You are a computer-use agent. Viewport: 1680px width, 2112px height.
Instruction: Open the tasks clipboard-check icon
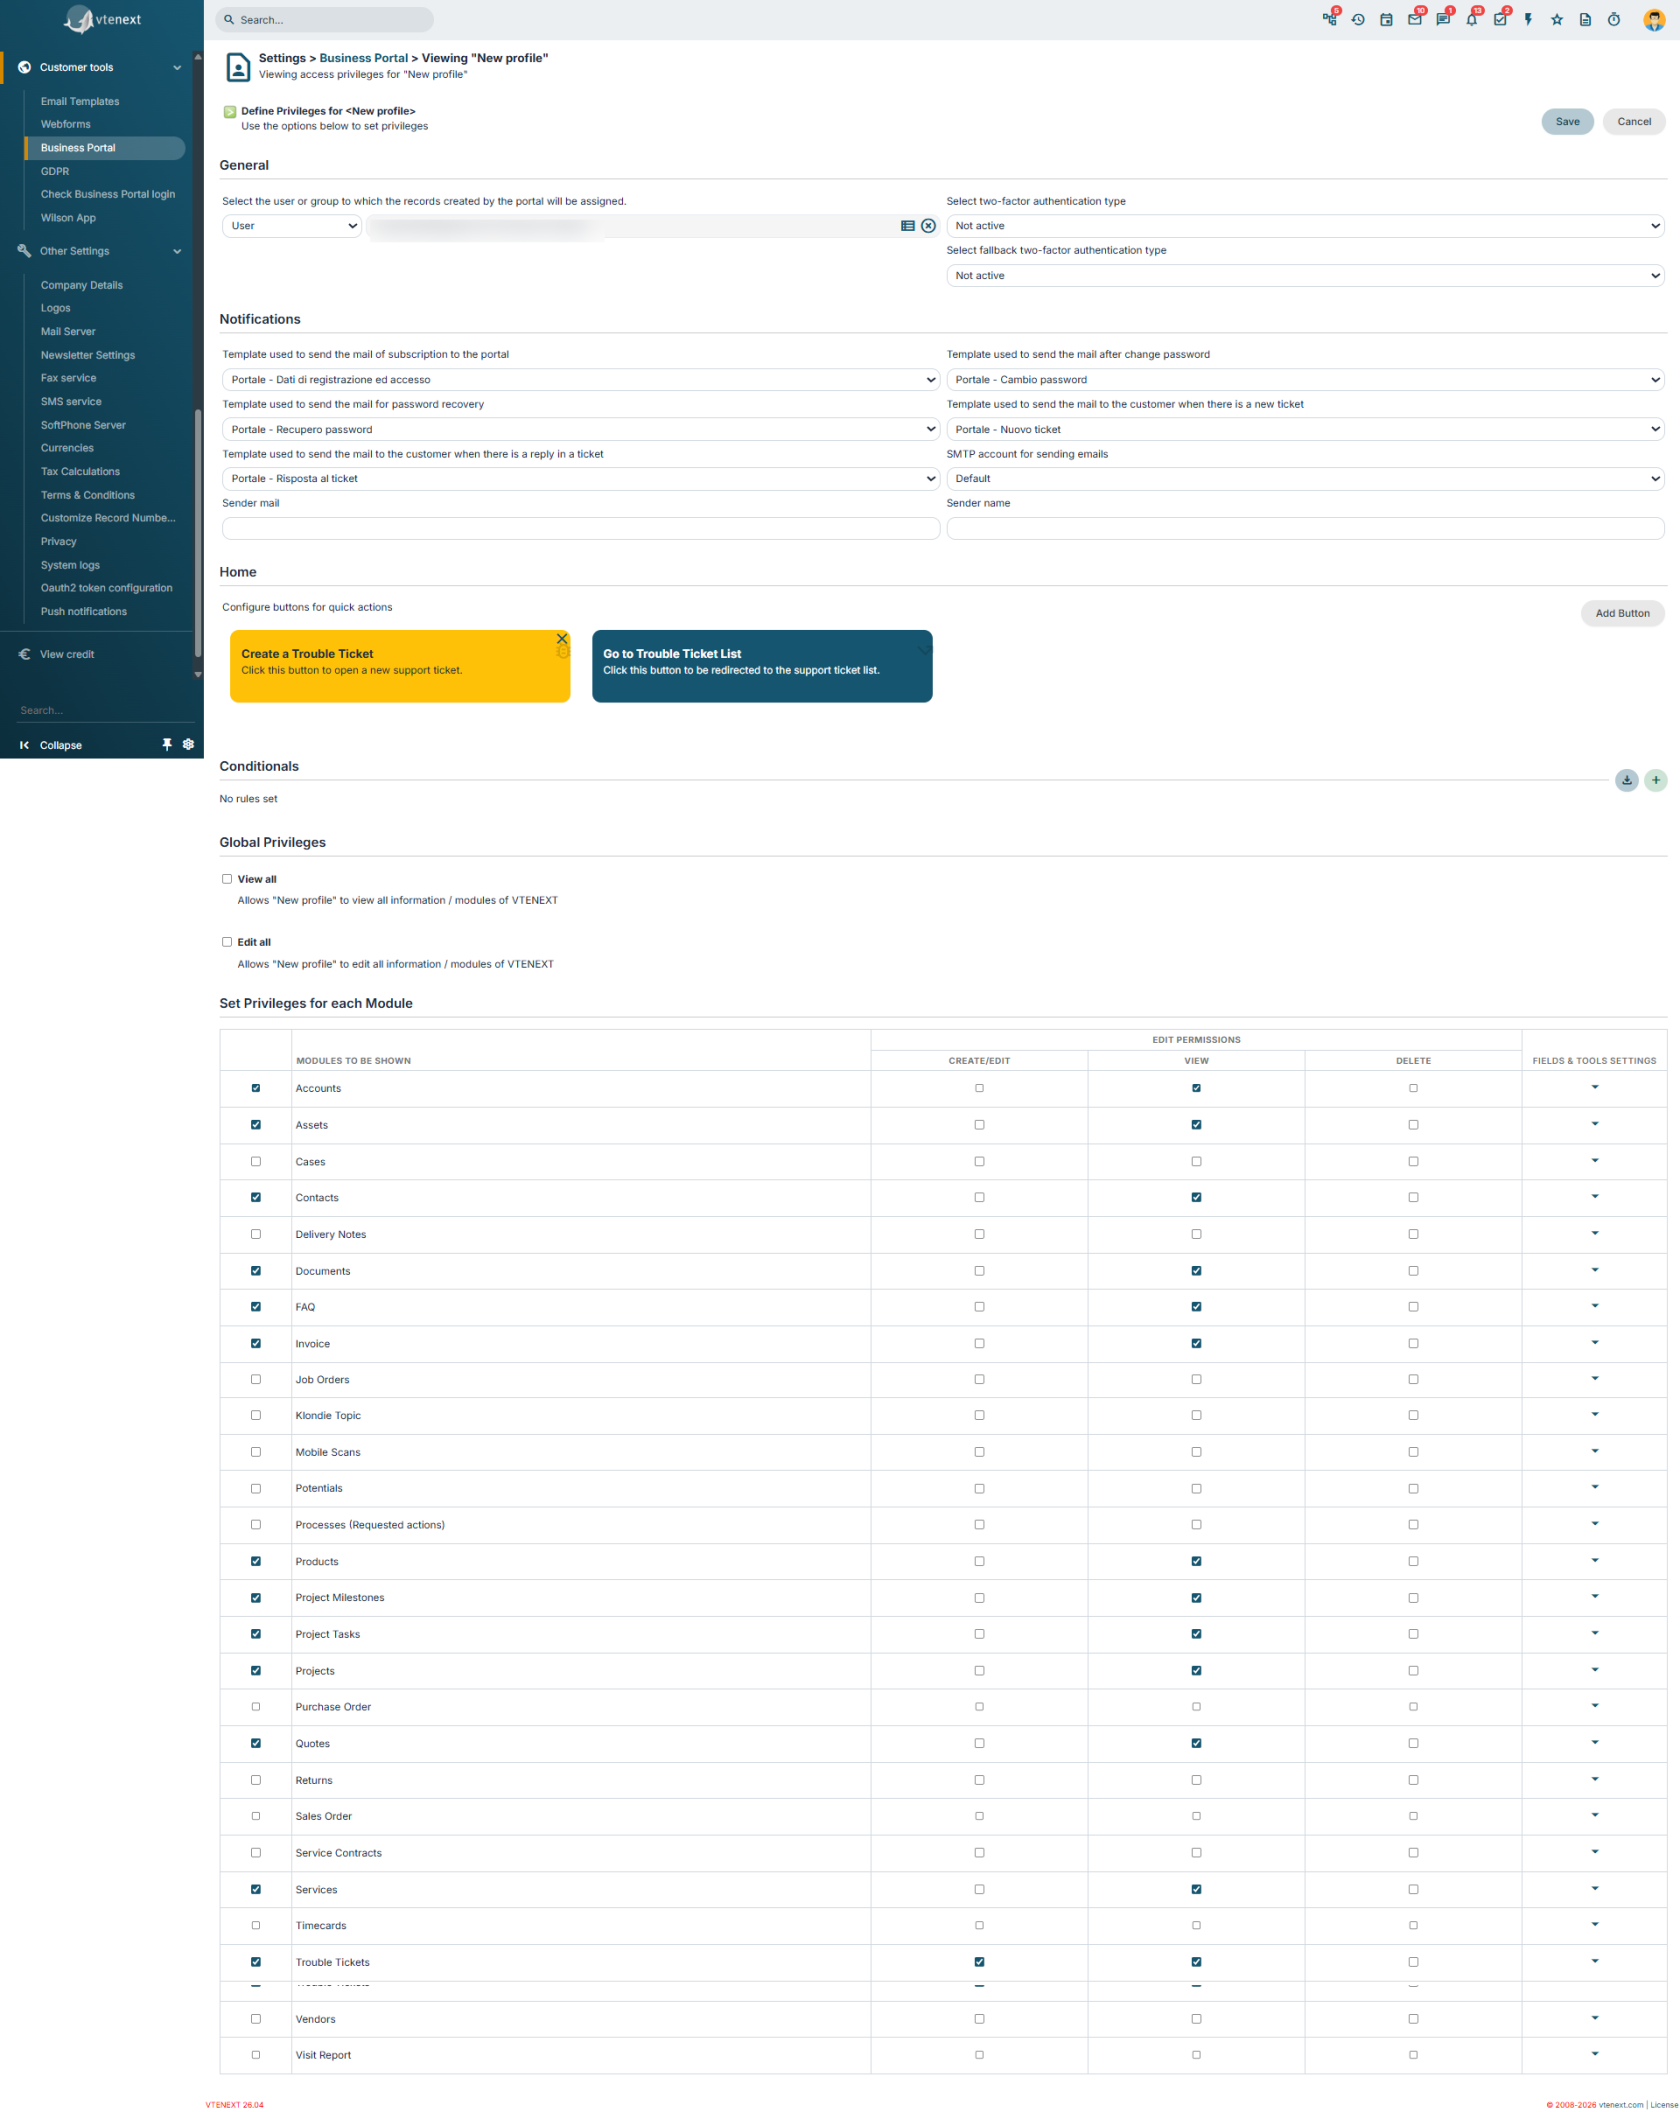click(x=1500, y=20)
